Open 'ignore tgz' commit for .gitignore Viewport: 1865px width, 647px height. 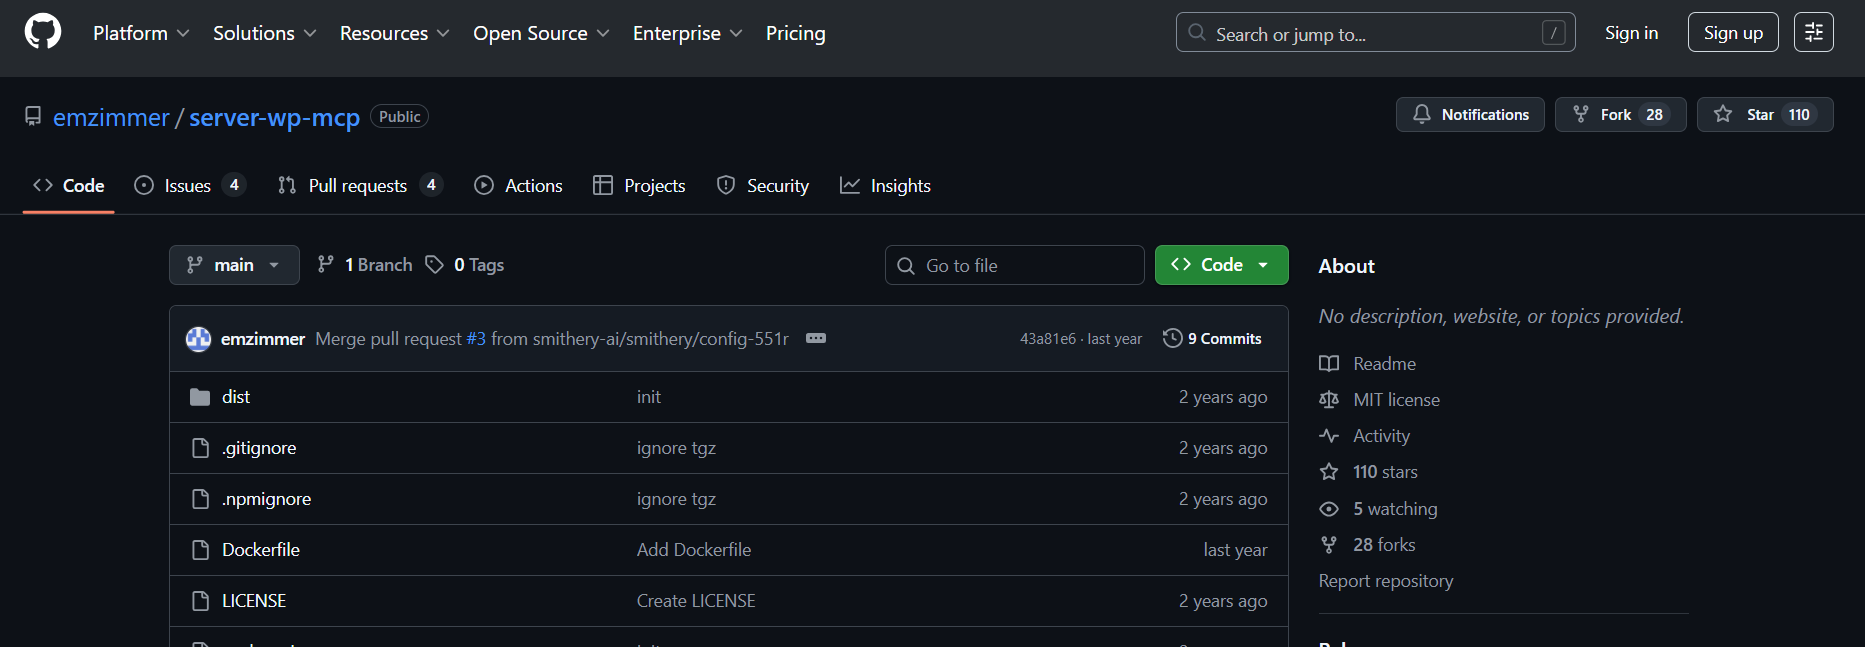point(676,448)
